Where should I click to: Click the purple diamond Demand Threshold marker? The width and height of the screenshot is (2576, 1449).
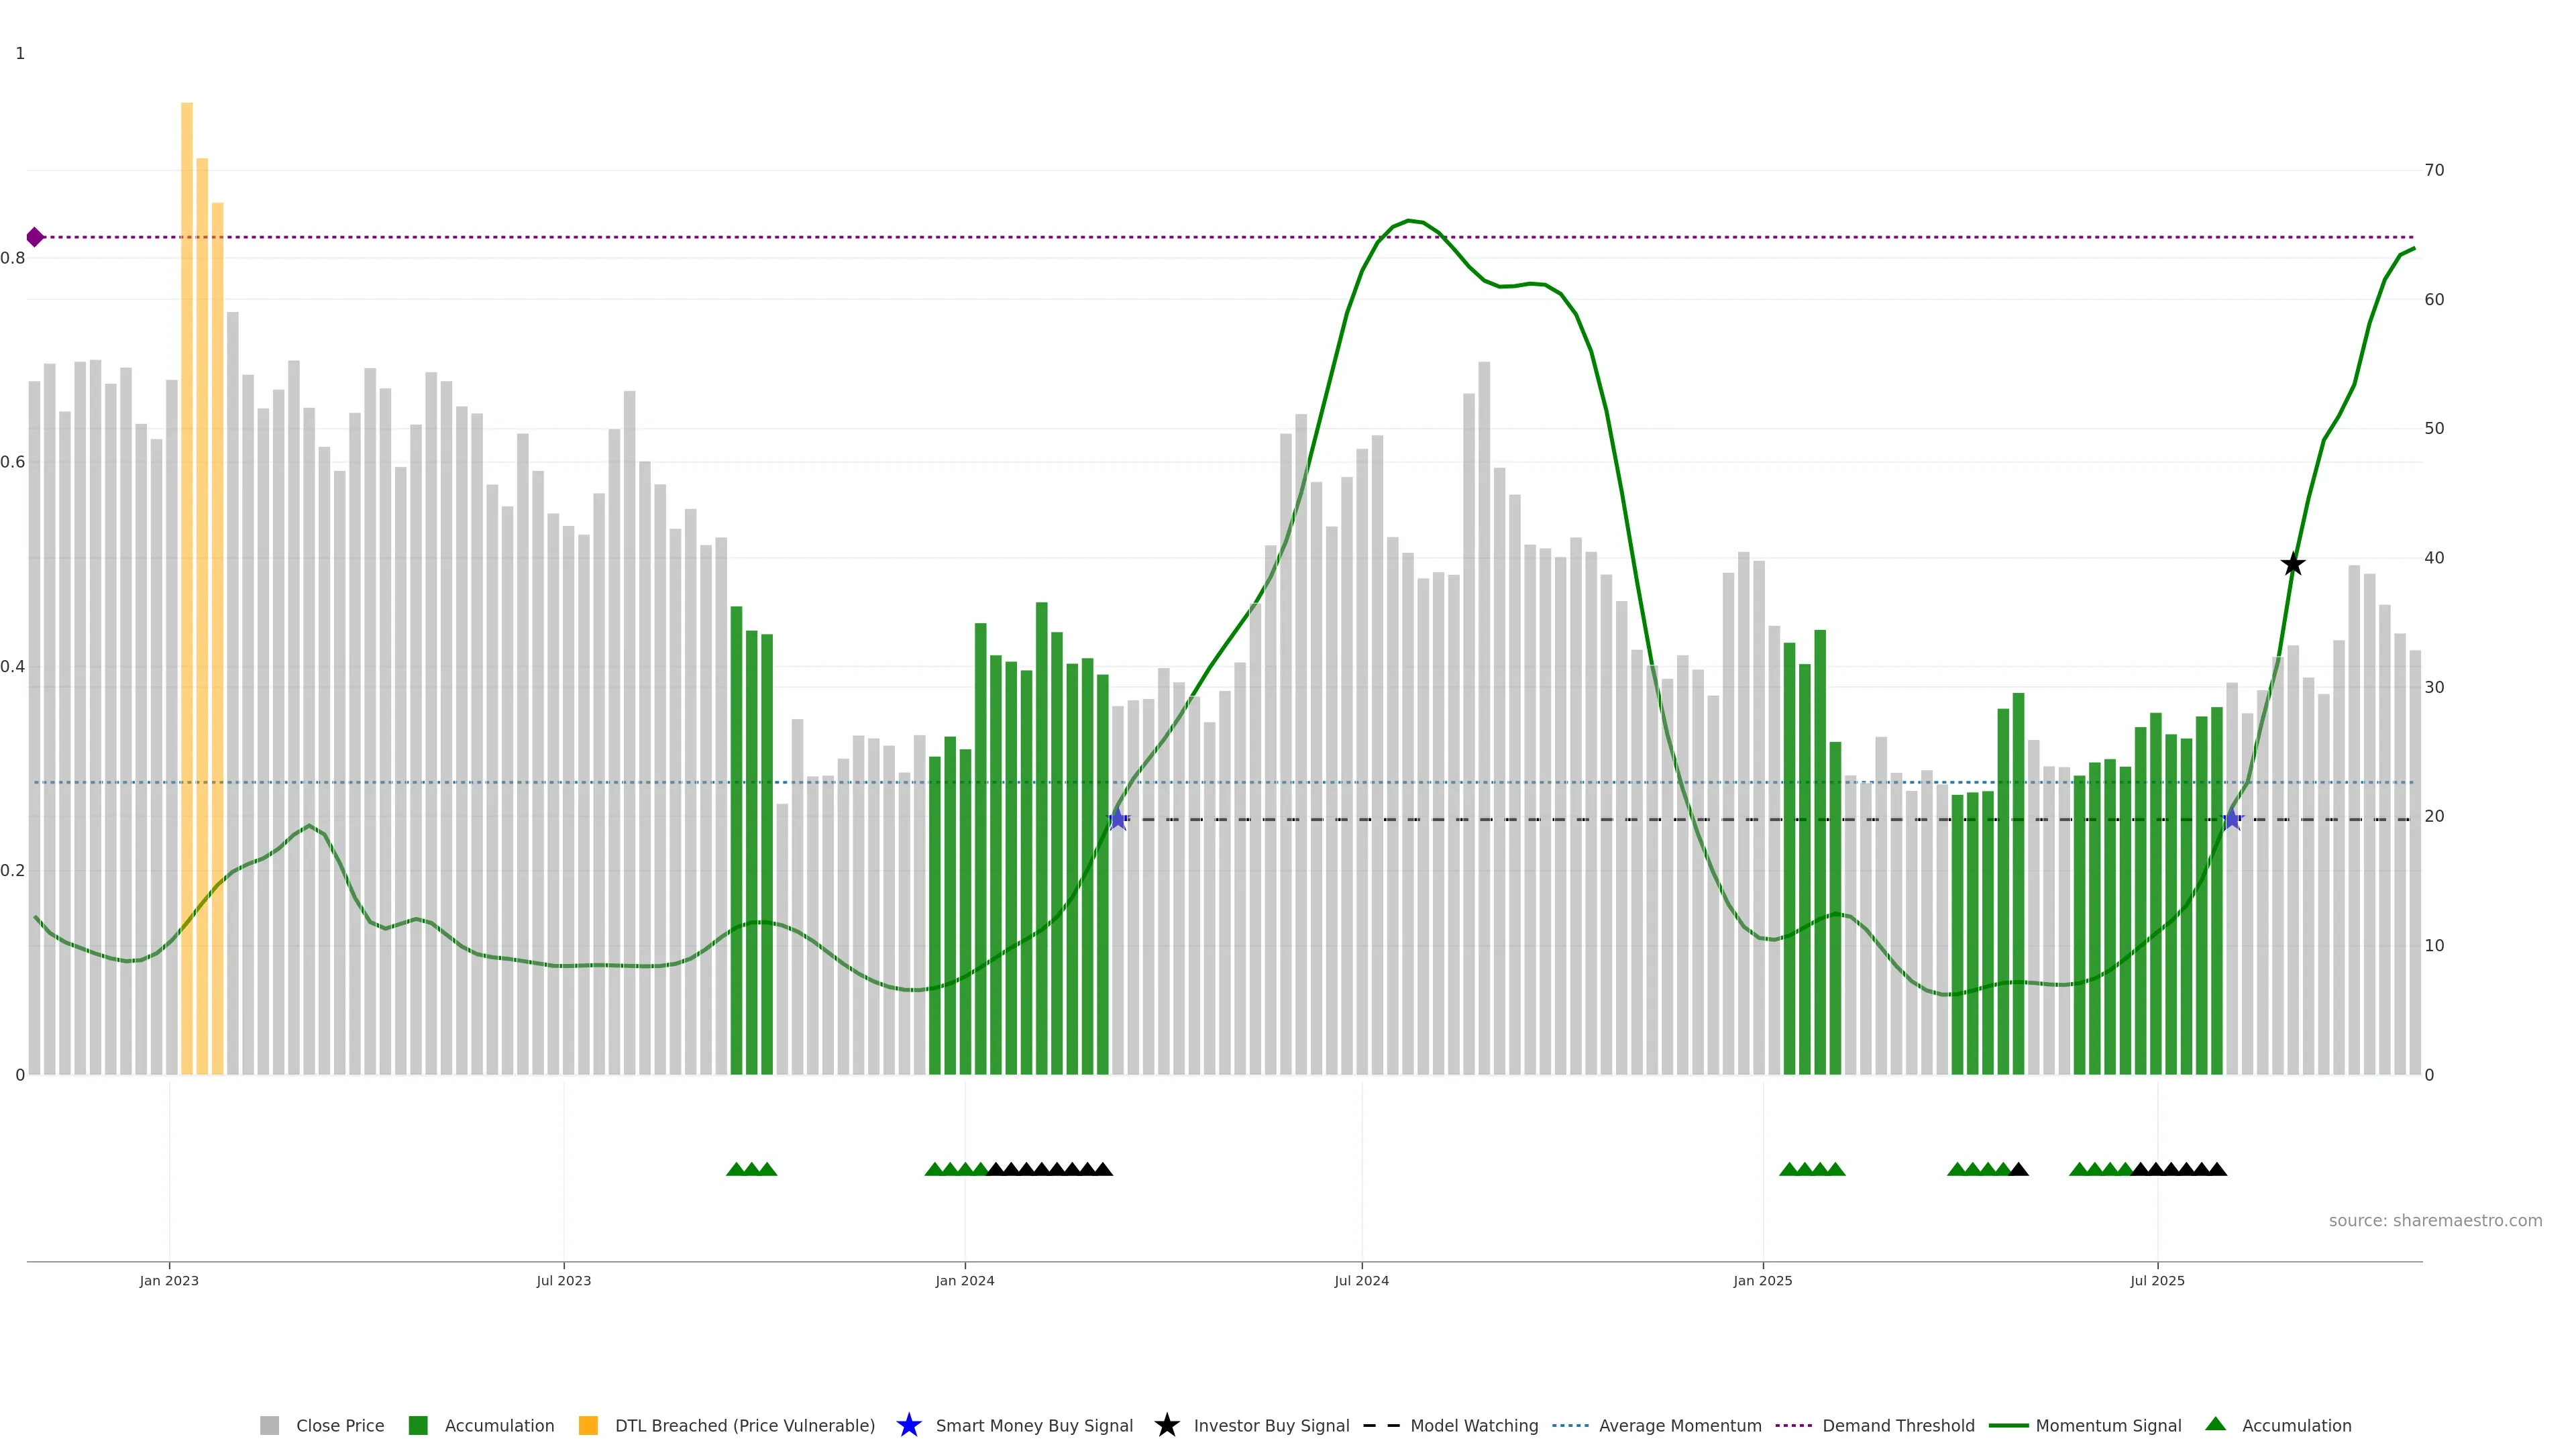click(x=35, y=237)
